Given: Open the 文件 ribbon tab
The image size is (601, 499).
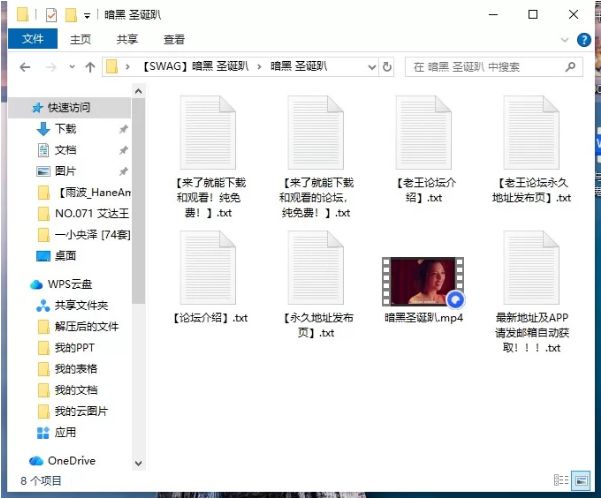Looking at the screenshot, I should click(33, 39).
